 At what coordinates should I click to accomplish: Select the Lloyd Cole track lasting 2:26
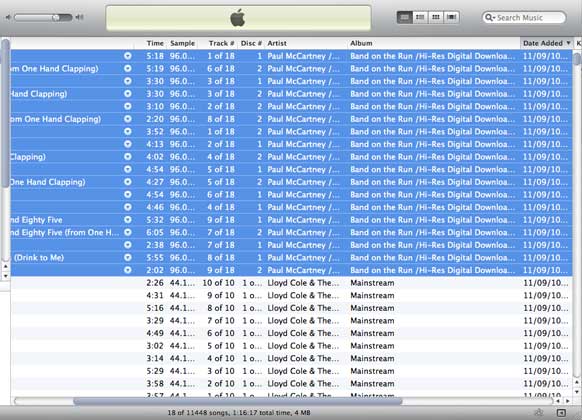pyautogui.click(x=291, y=283)
